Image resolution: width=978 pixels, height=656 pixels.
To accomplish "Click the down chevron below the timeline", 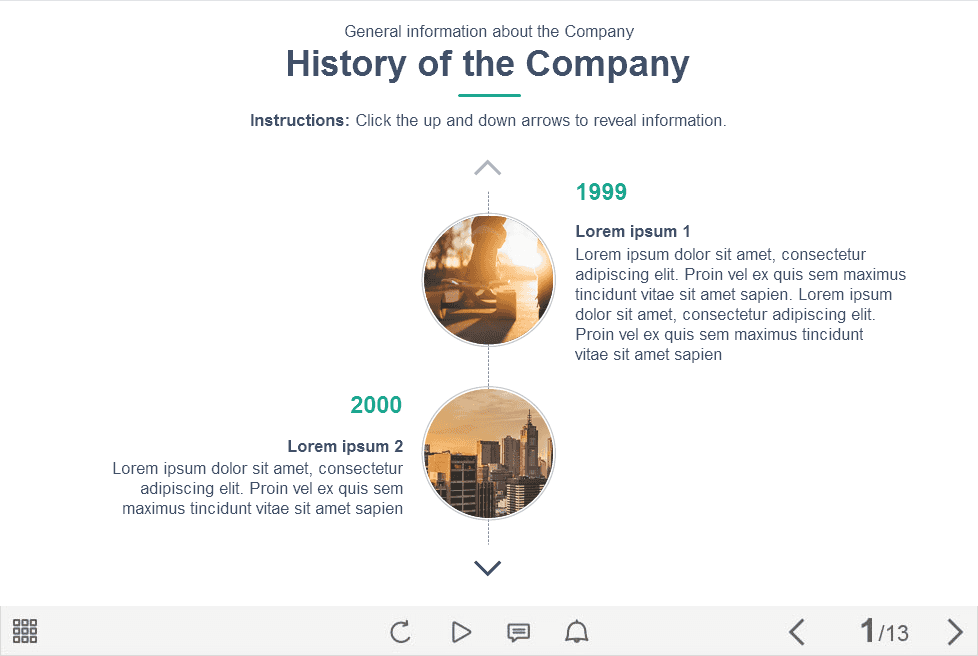I will tap(487, 568).
